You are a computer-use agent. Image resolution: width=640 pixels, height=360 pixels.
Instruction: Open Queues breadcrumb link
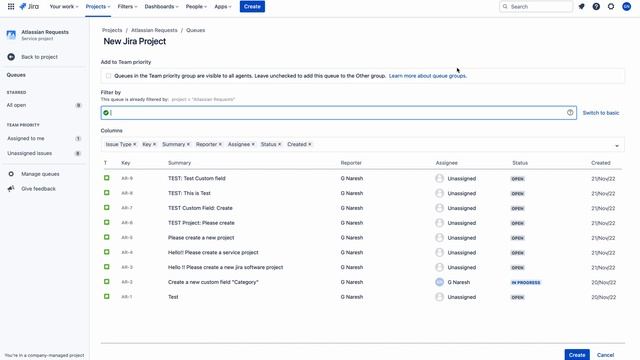(196, 30)
